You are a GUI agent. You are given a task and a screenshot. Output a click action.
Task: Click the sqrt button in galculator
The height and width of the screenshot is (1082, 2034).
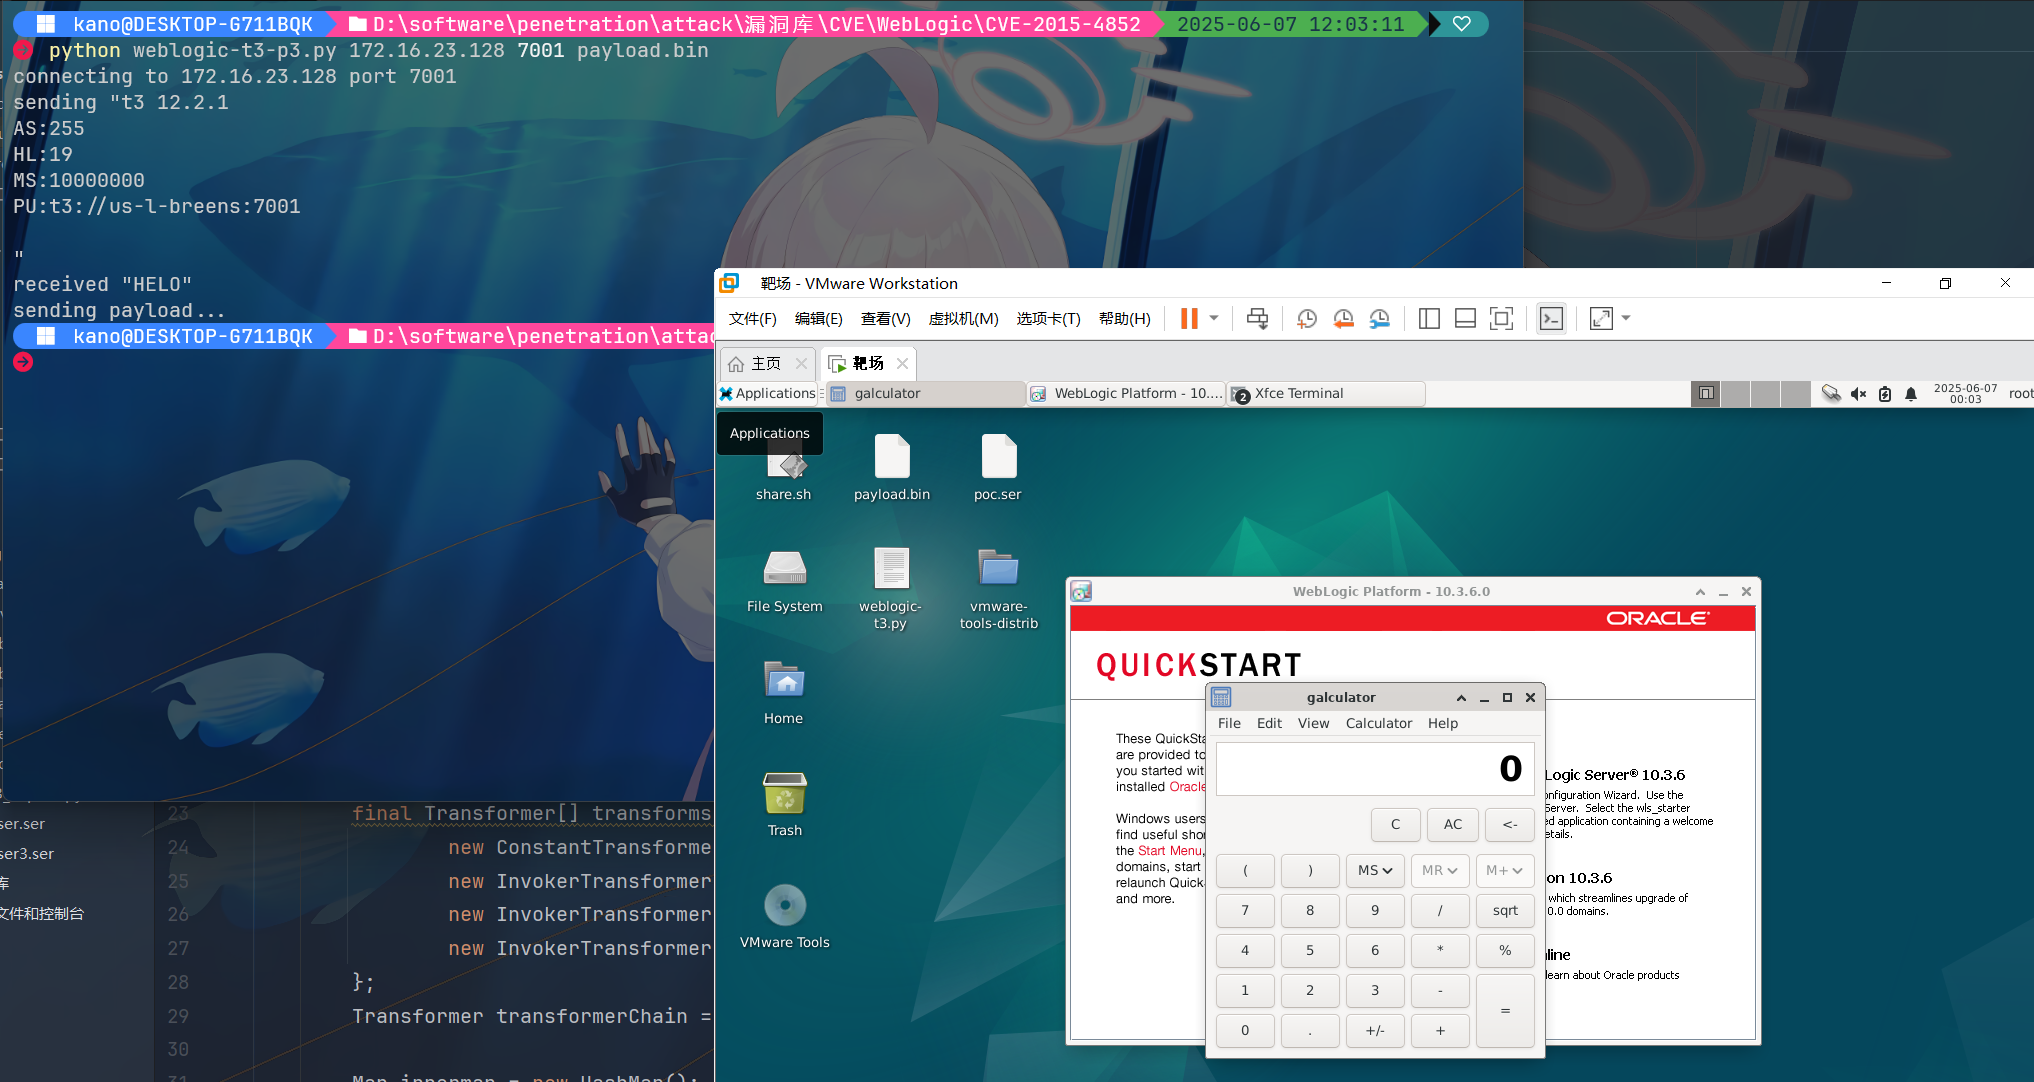pyautogui.click(x=1505, y=911)
